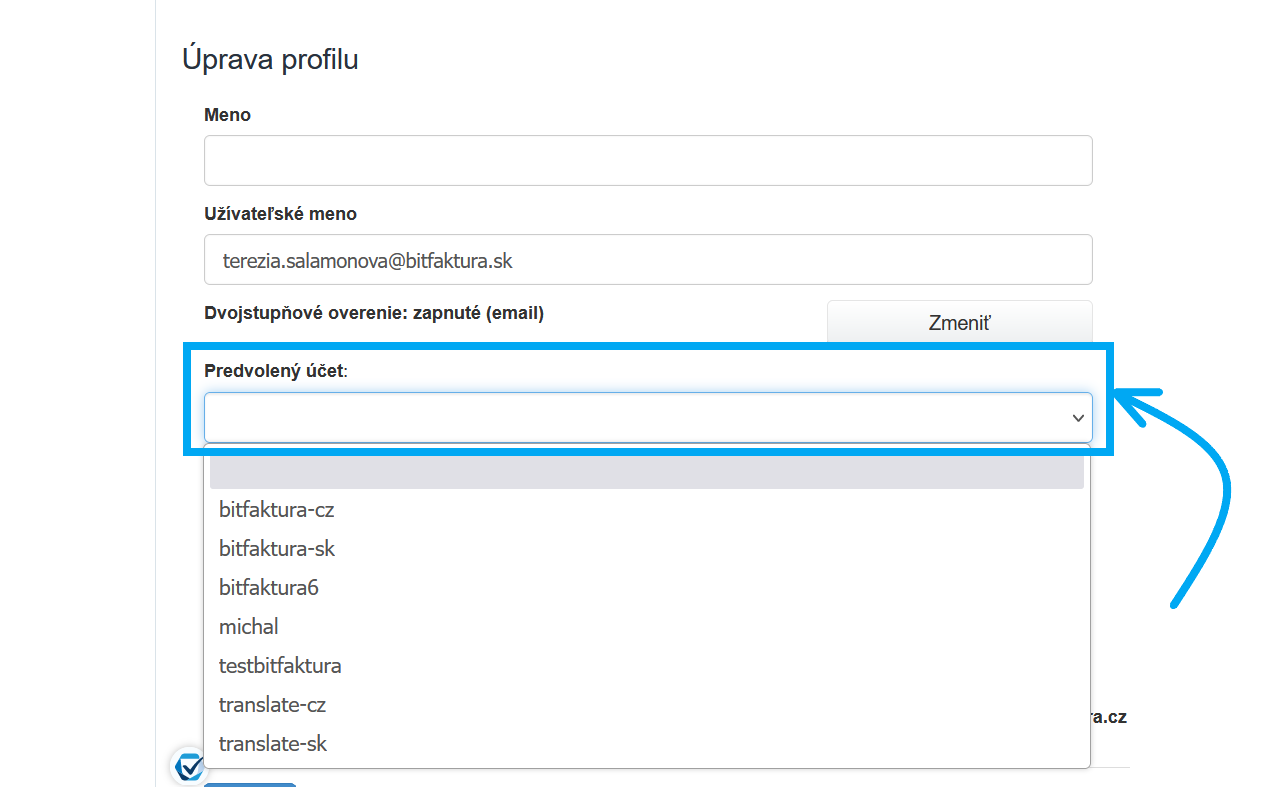Click the dropdown chevron arrow icon
Screen dimensions: 1284x787
point(1078,418)
